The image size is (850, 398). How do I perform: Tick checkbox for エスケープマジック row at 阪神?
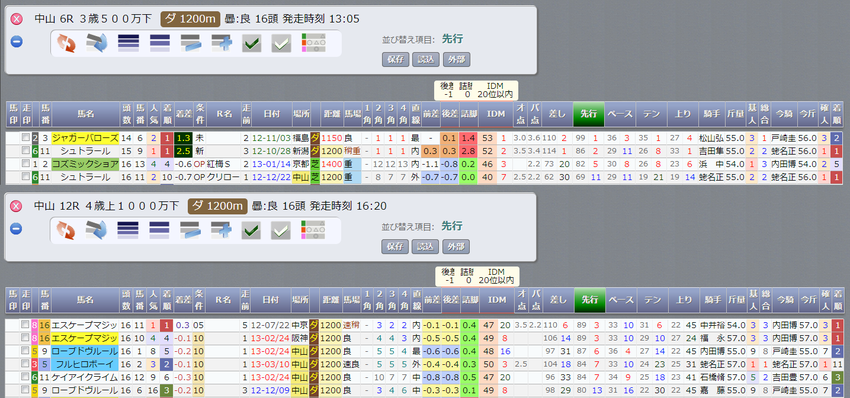click(x=25, y=338)
